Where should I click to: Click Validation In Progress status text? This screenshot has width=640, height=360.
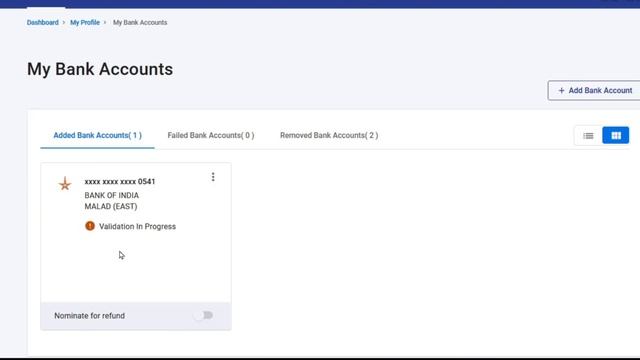[x=137, y=227]
